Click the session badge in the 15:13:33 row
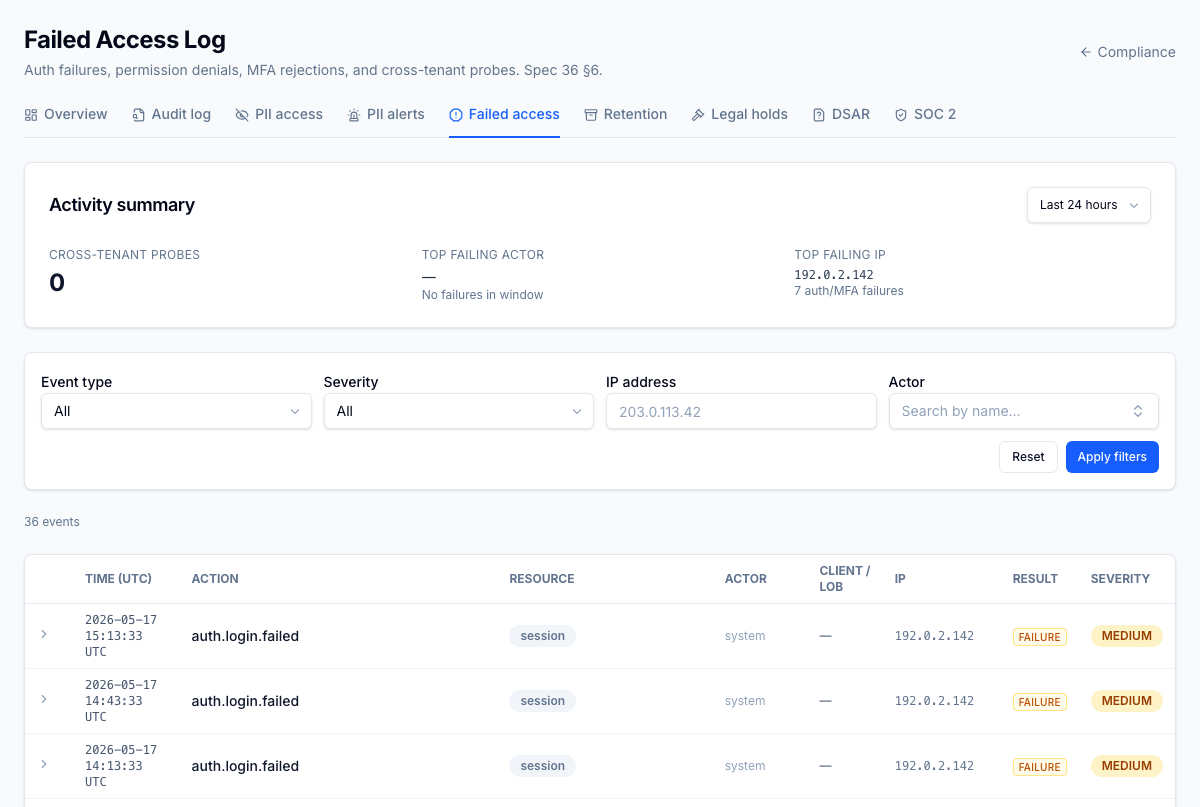 point(543,636)
